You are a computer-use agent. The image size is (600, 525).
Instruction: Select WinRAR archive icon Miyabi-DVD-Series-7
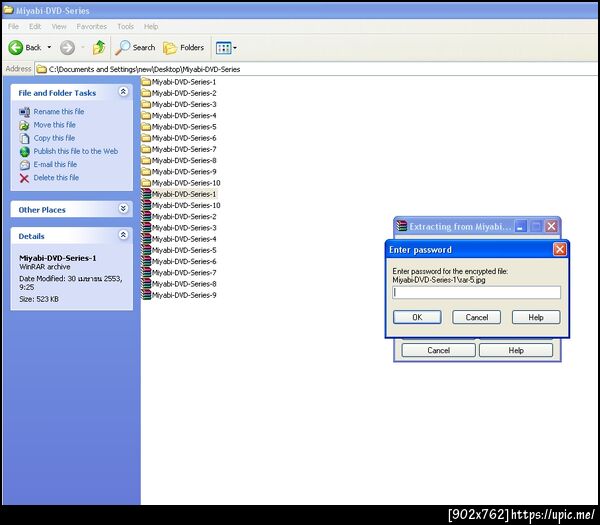[146, 272]
